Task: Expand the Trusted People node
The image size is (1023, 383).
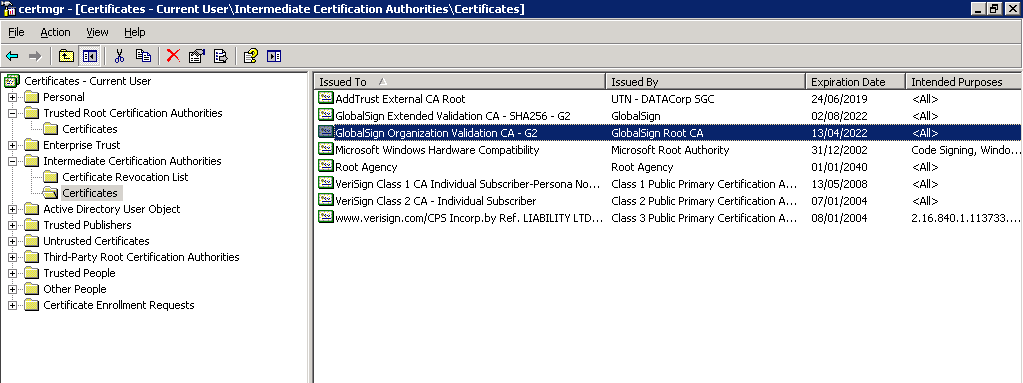Action: pos(12,273)
